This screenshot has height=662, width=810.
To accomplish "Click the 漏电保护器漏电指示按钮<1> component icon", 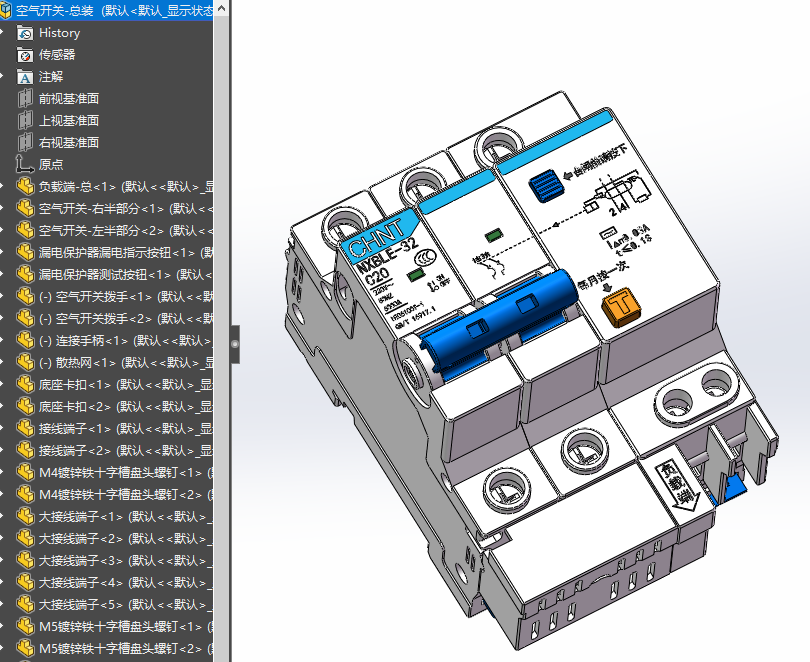I will [x=25, y=253].
